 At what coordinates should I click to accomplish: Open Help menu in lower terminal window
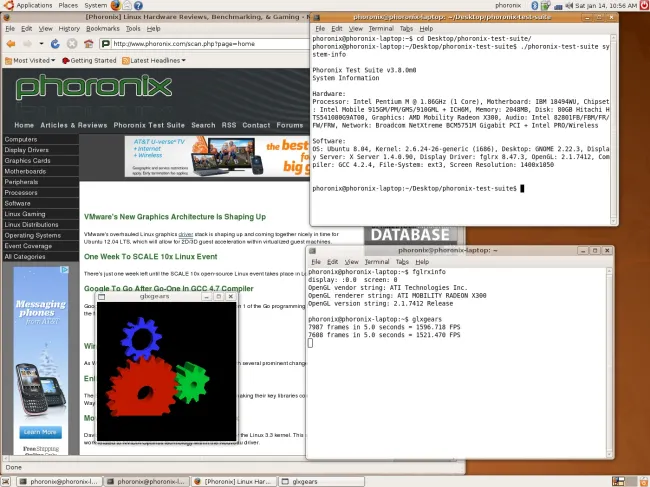click(x=422, y=262)
